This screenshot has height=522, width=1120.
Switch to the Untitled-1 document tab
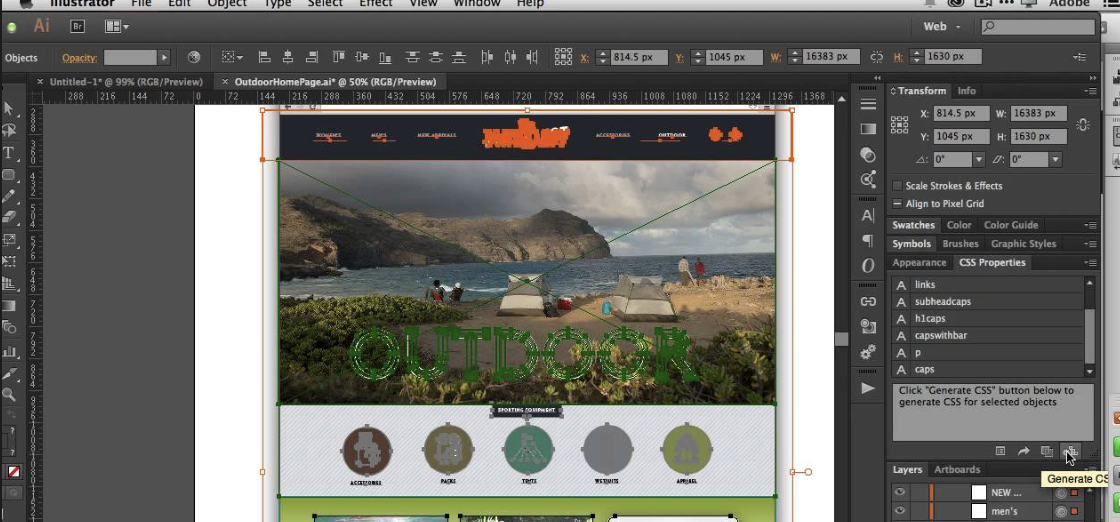[x=126, y=81]
